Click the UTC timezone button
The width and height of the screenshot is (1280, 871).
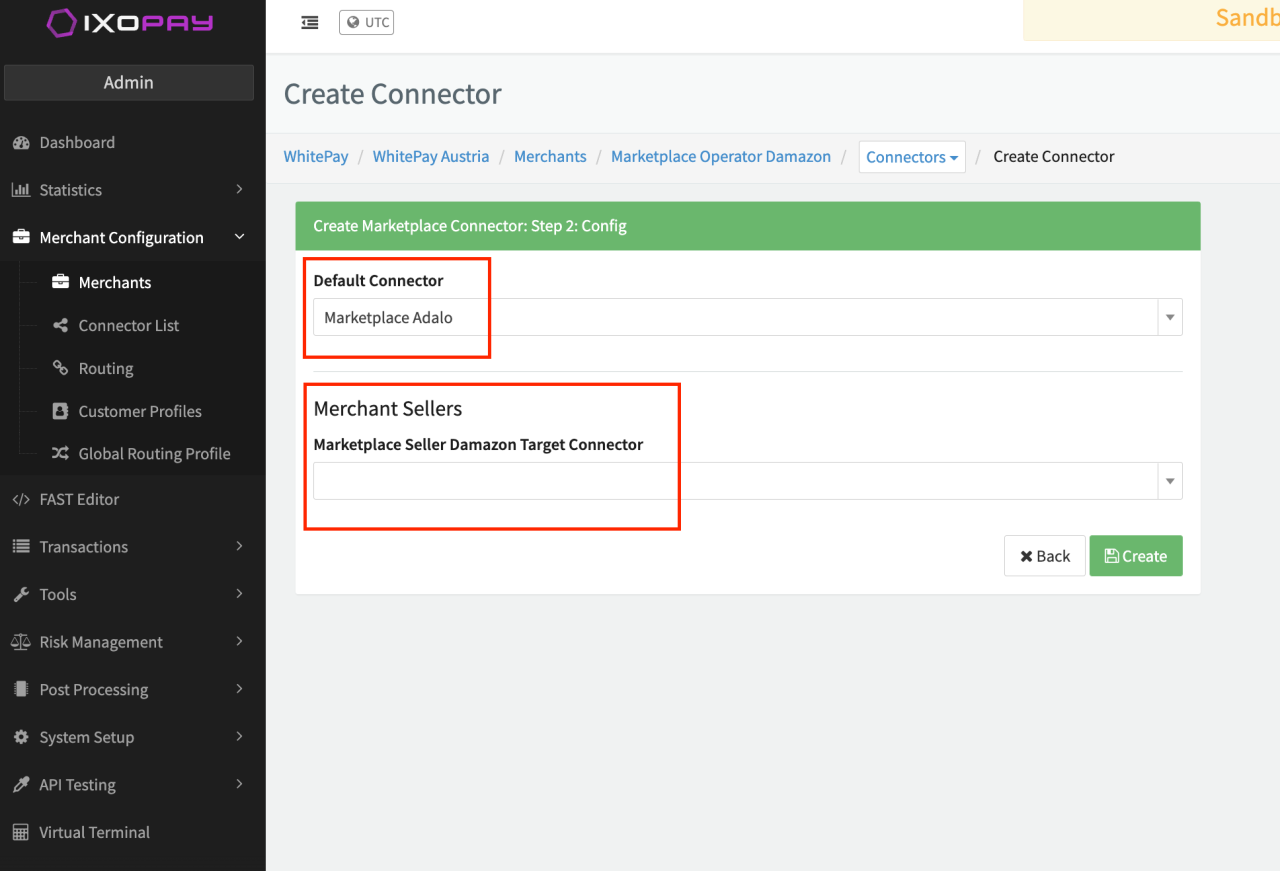[x=367, y=22]
